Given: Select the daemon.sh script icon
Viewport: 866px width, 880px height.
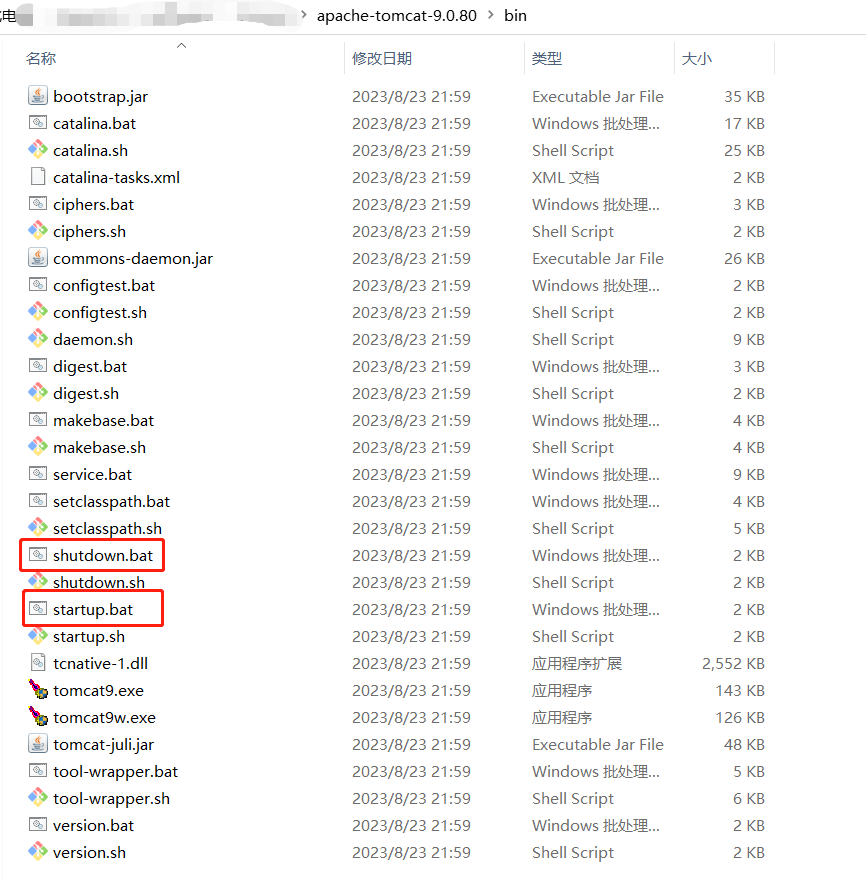Looking at the screenshot, I should (38, 338).
